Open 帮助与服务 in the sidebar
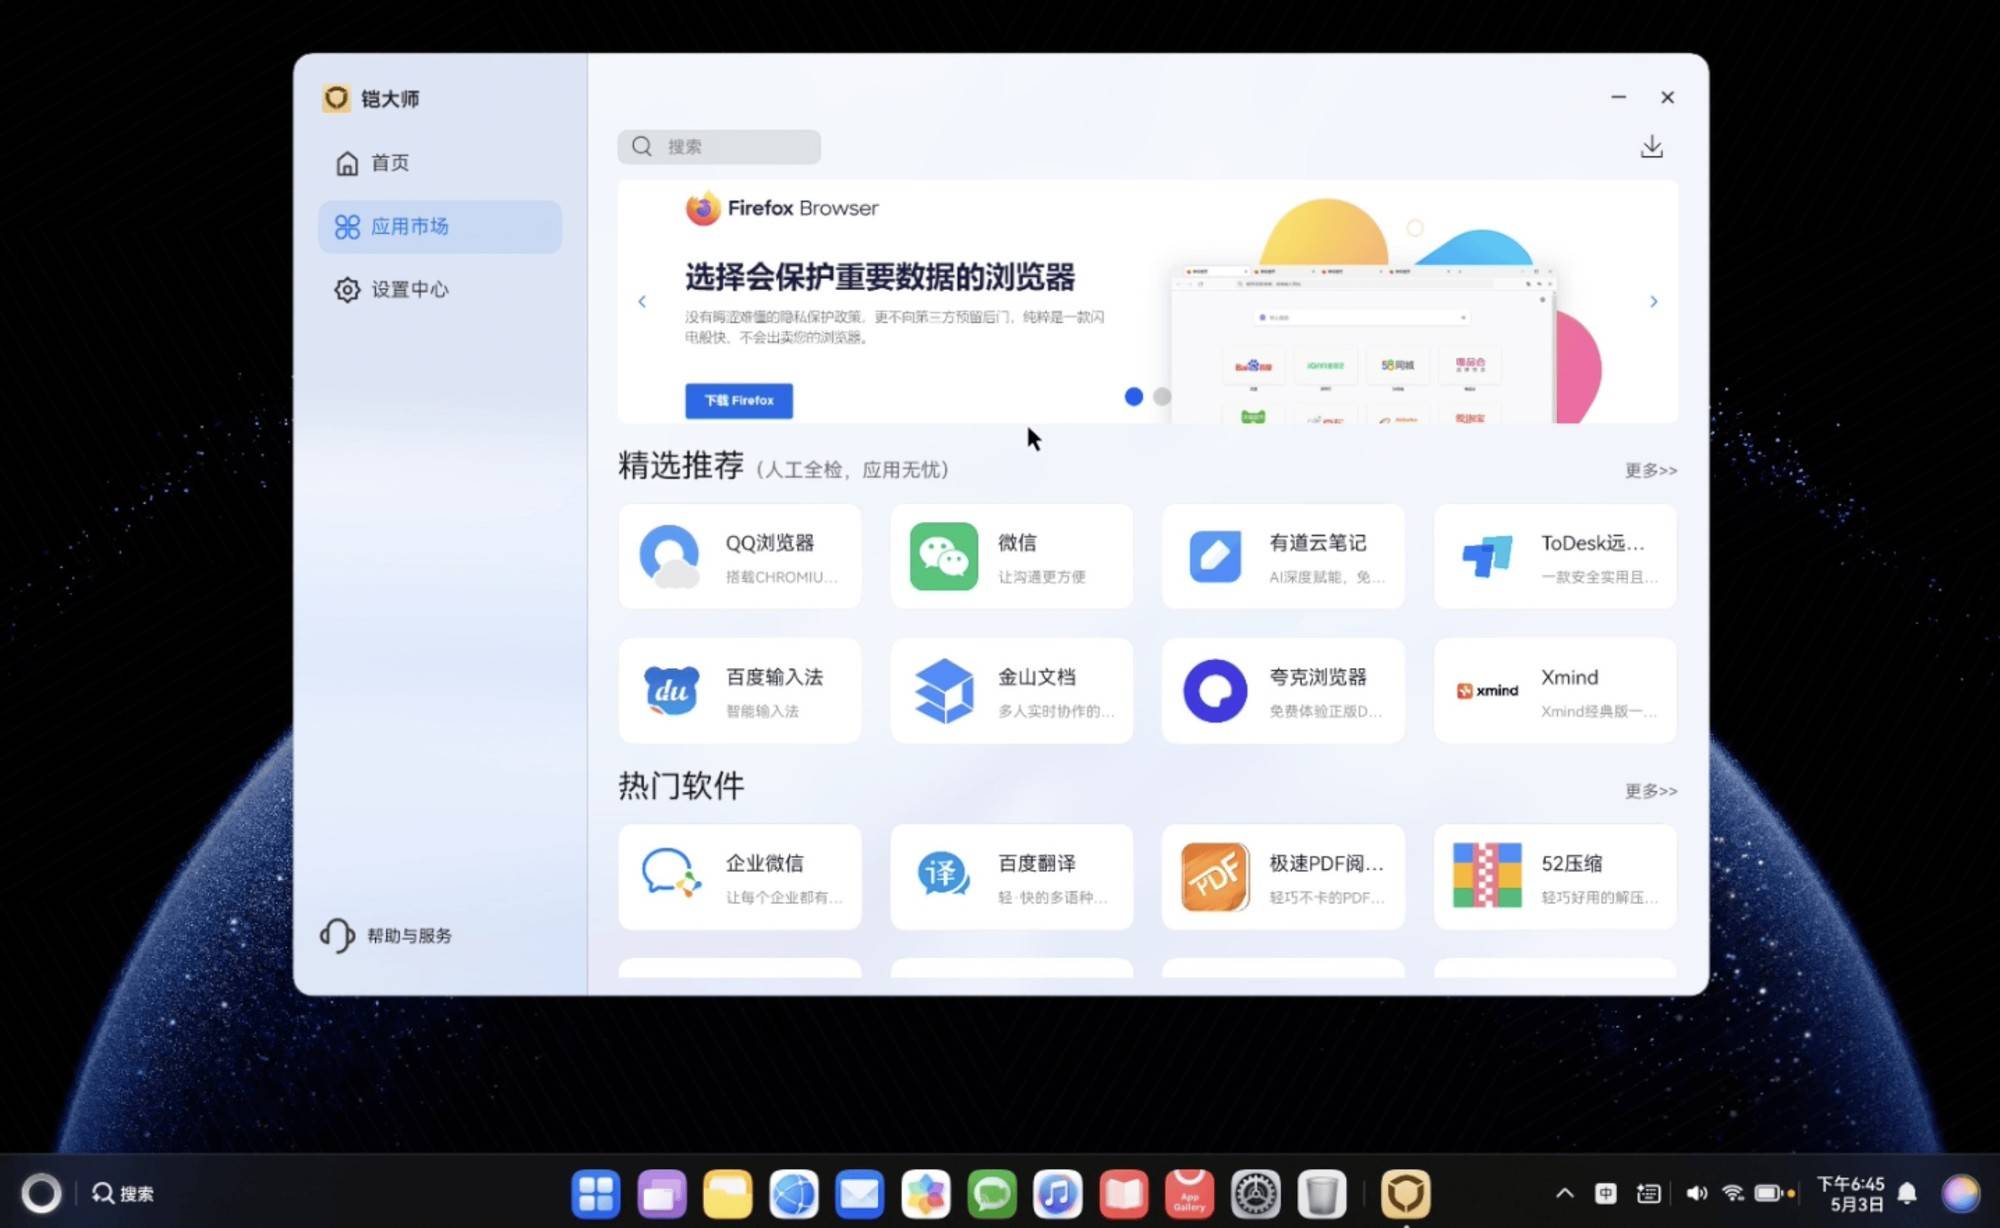Image resolution: width=2000 pixels, height=1228 pixels. point(386,936)
